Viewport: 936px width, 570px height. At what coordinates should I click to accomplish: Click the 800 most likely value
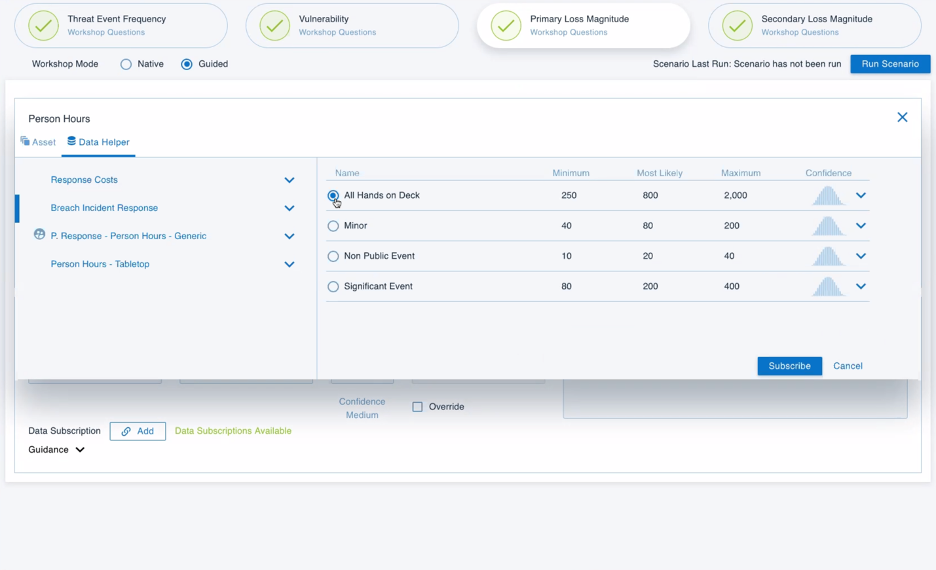coord(651,195)
